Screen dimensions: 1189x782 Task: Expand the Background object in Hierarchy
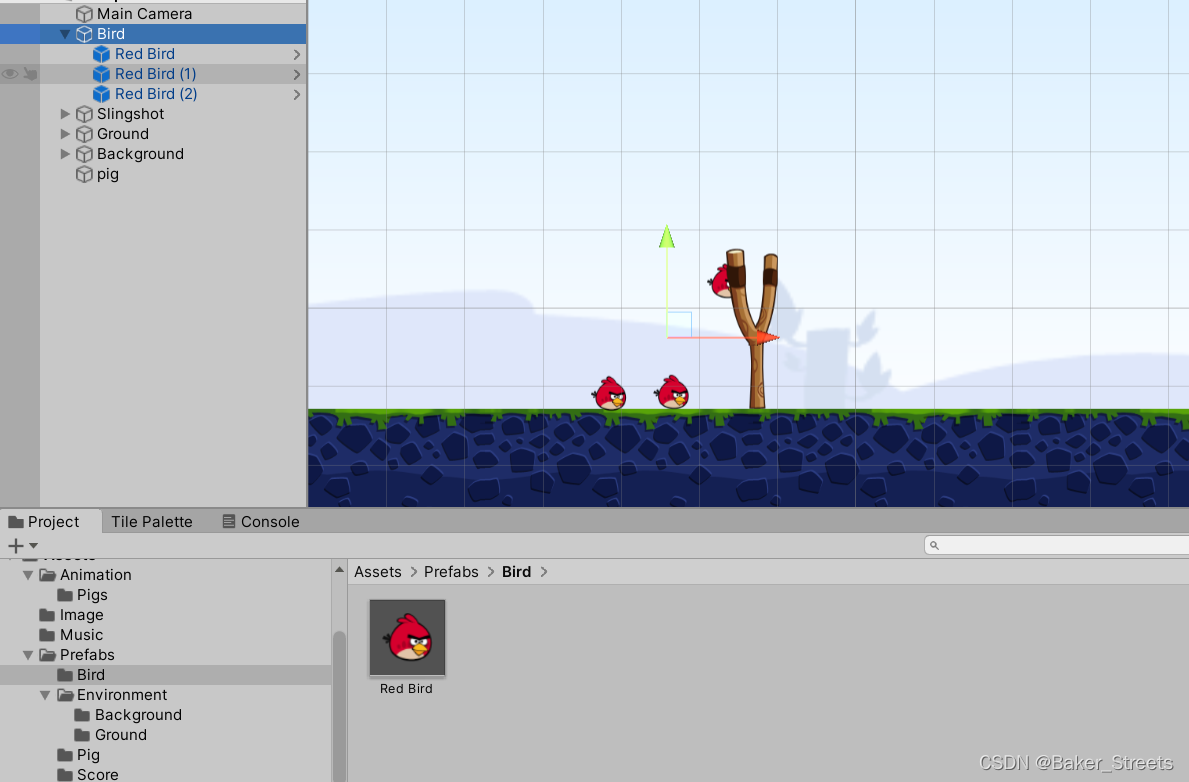tap(65, 154)
